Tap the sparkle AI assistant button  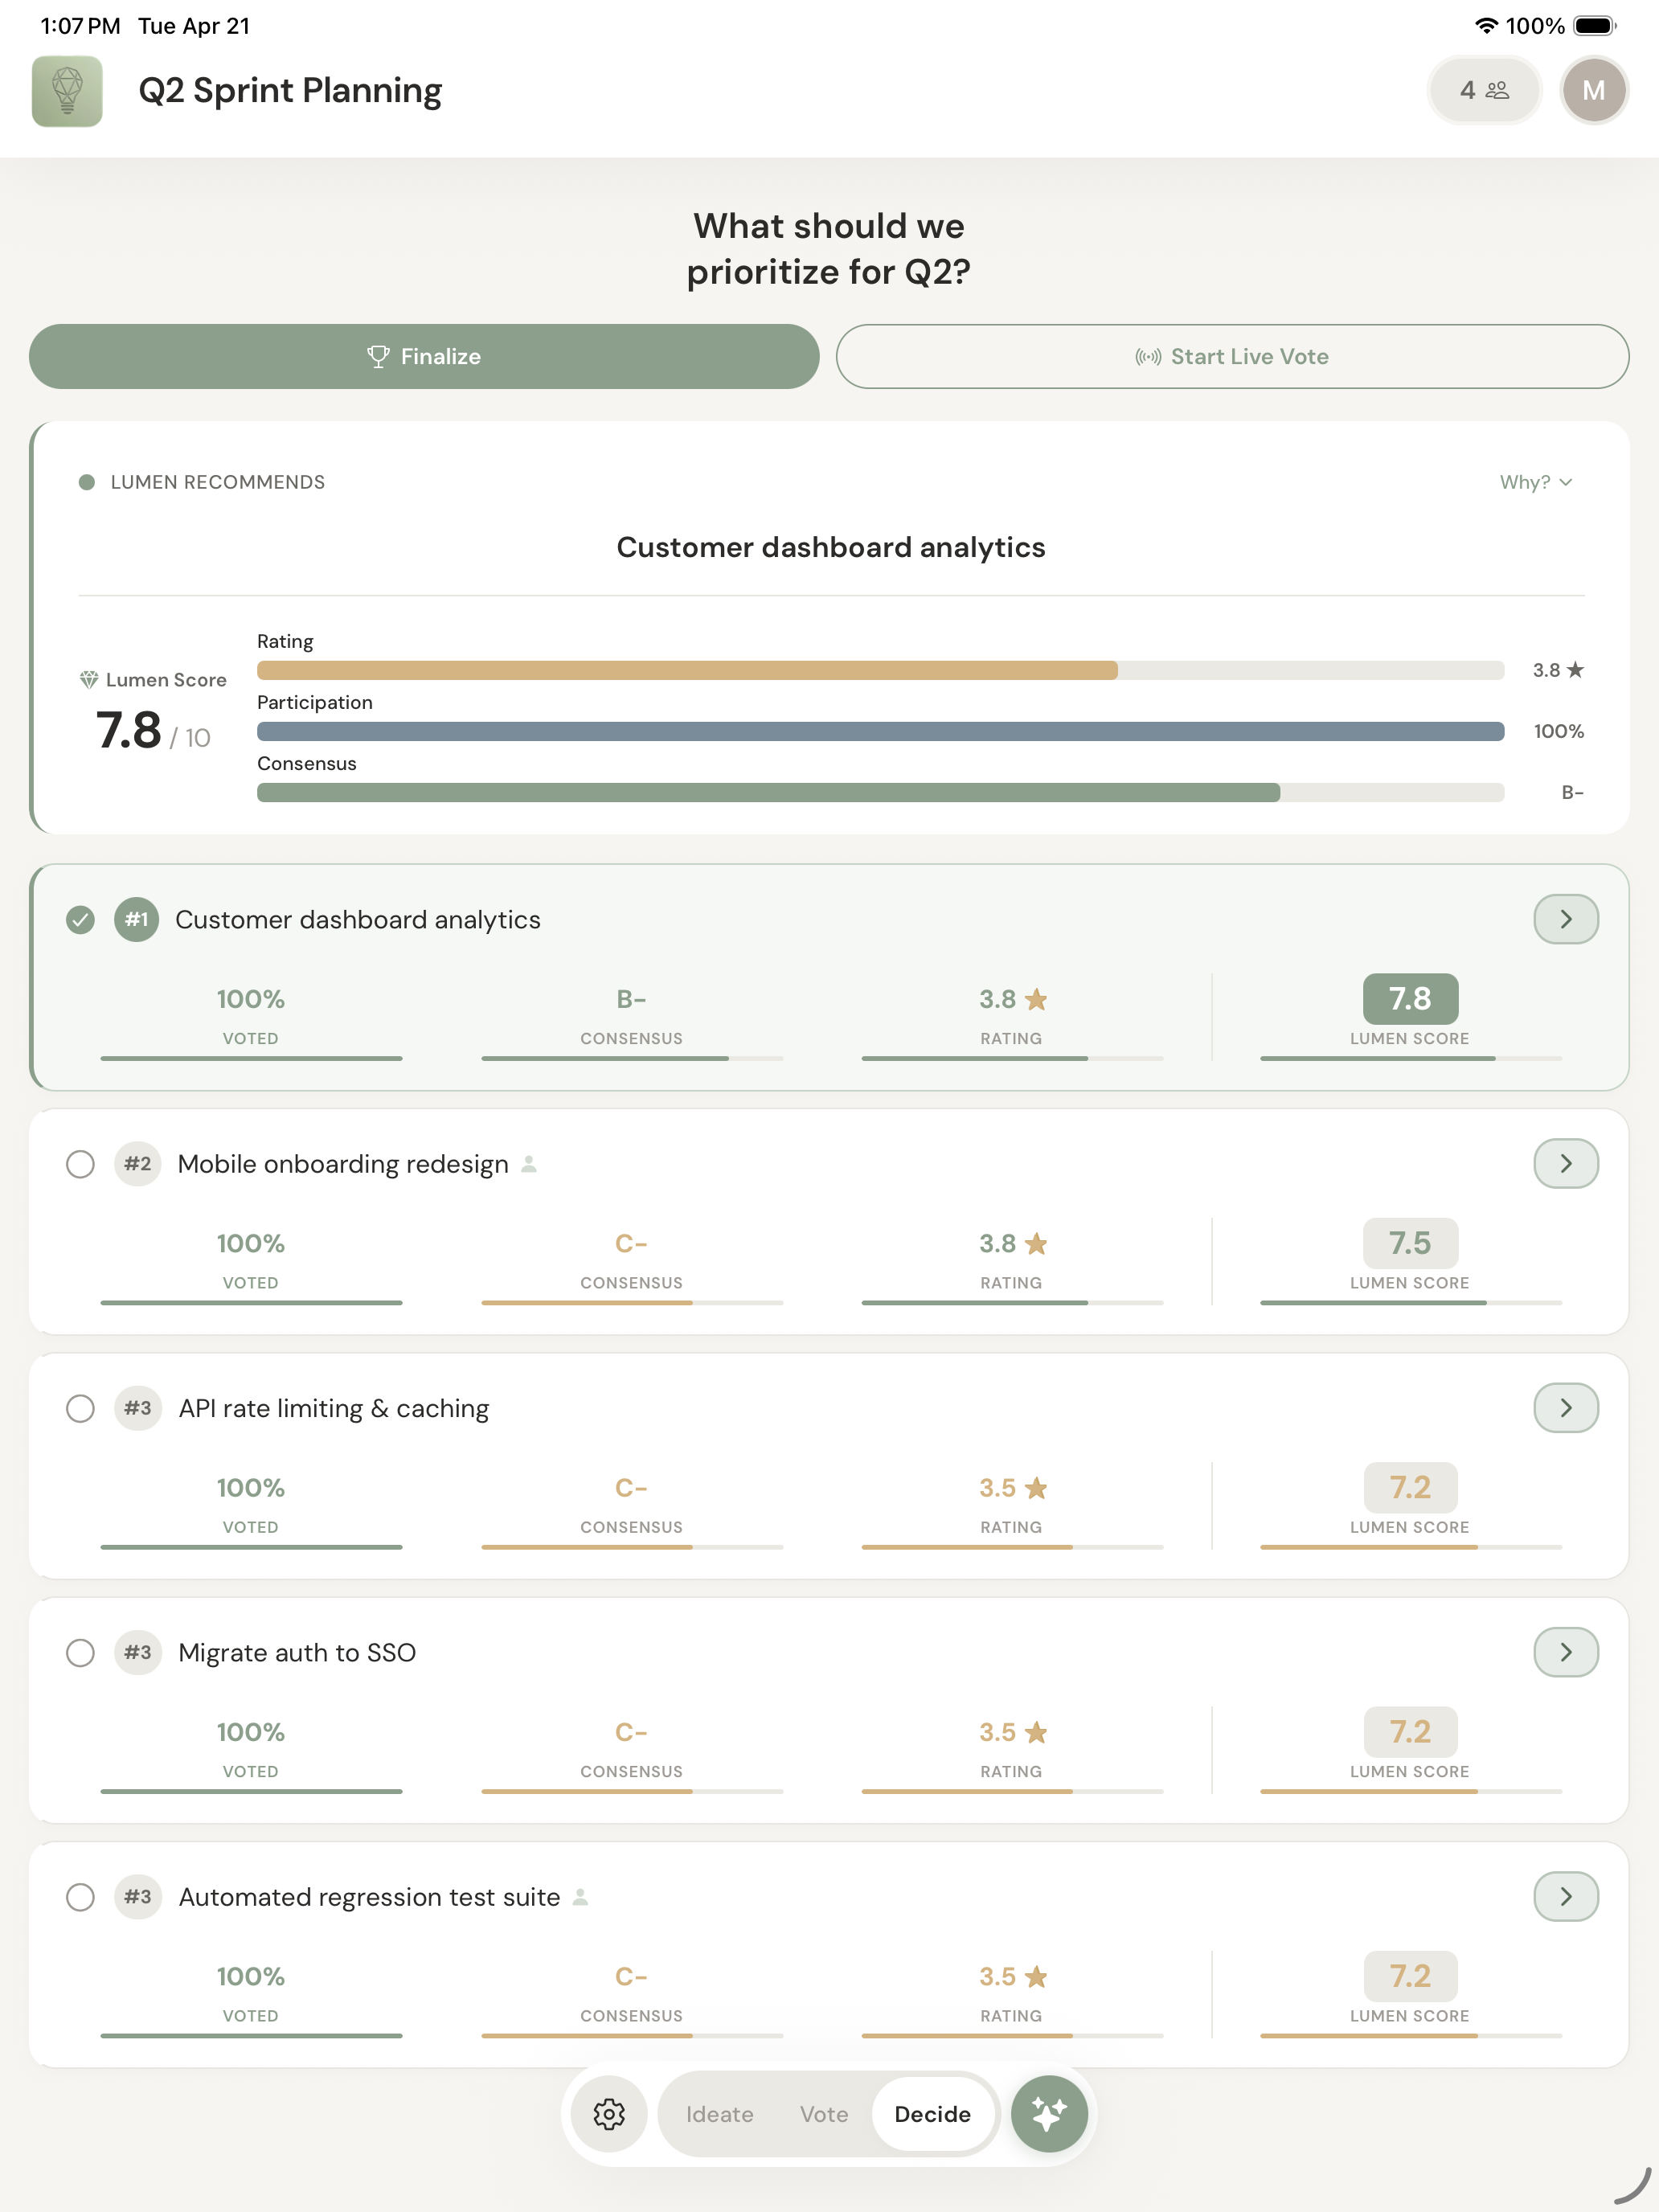point(1049,2114)
